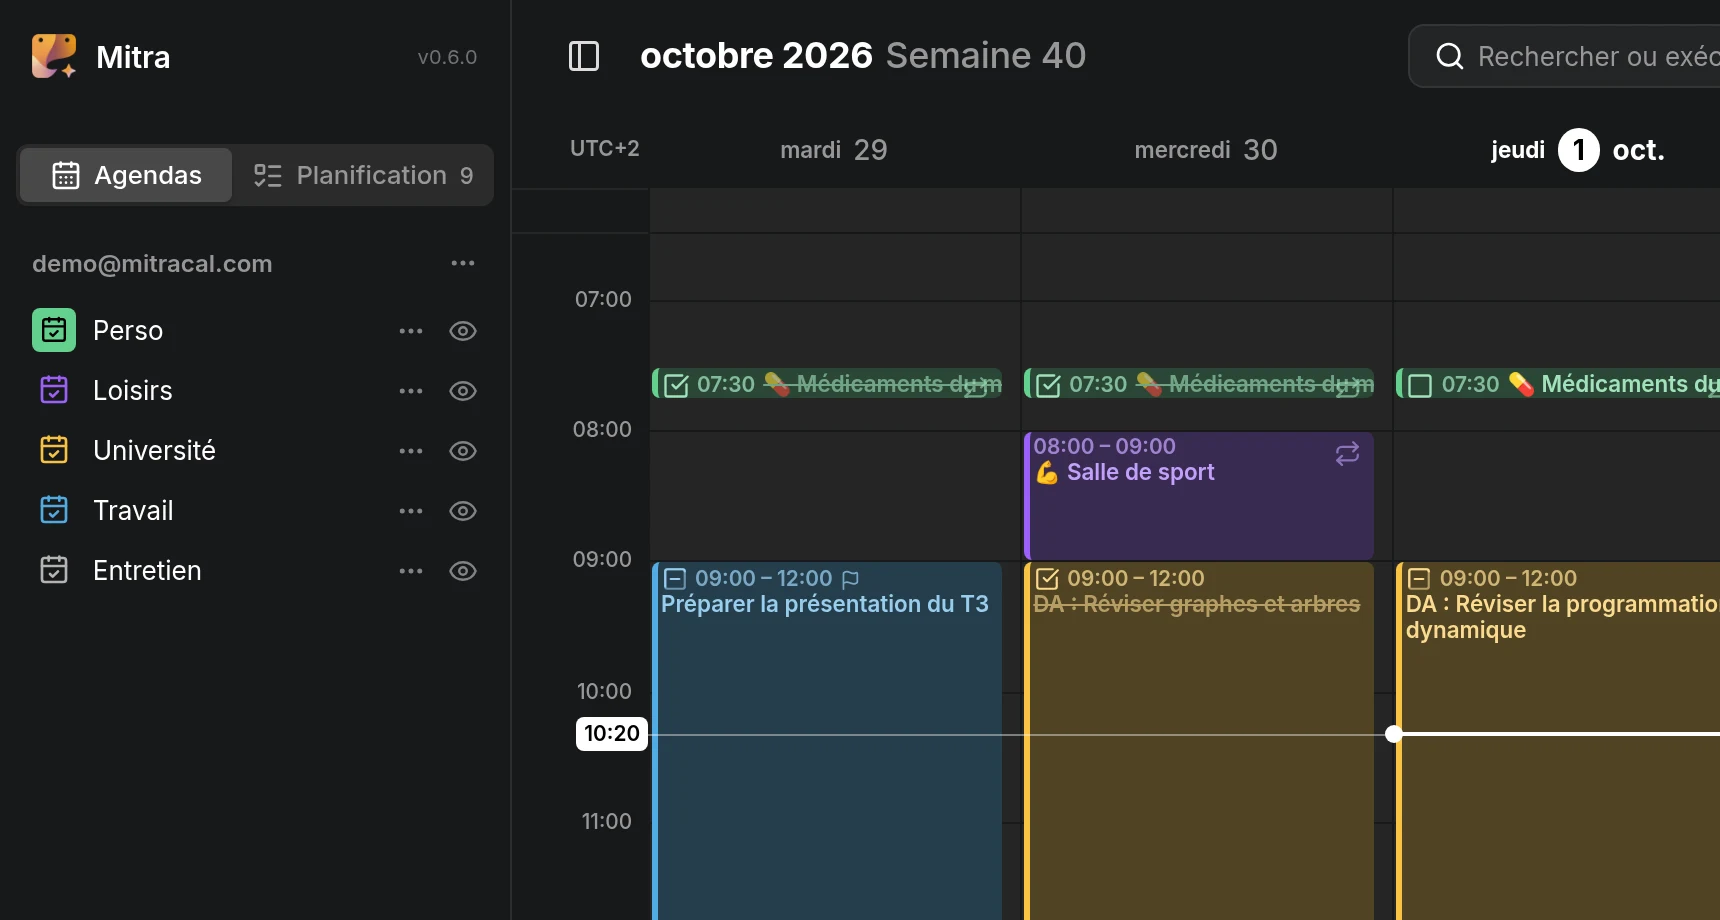Image resolution: width=1720 pixels, height=920 pixels.
Task: Open the Université calendar options menu
Action: [x=411, y=451]
